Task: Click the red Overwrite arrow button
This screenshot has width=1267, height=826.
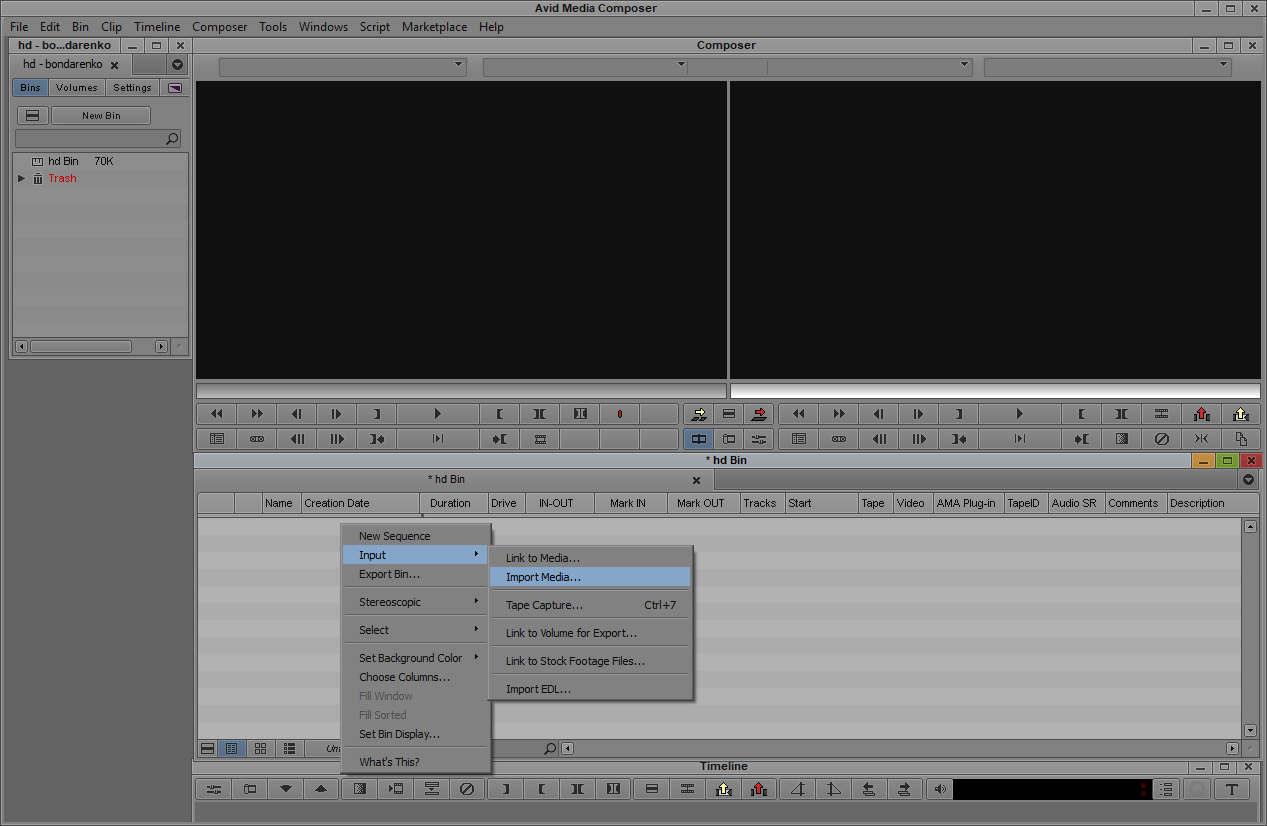Action: pyautogui.click(x=760, y=414)
